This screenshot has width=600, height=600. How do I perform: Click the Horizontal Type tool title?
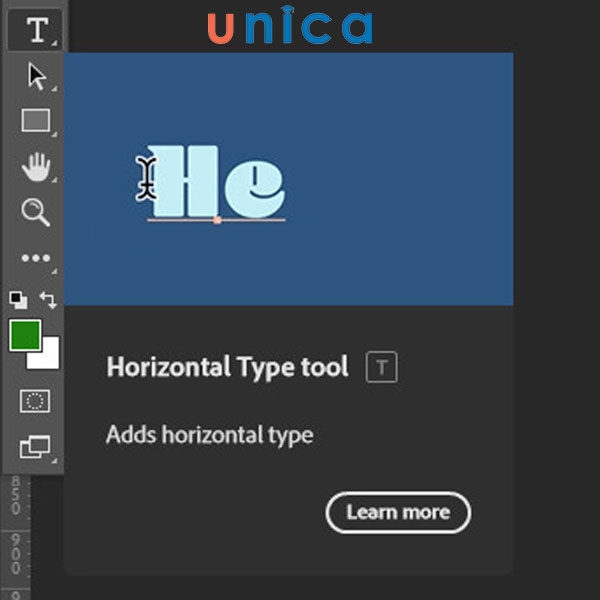click(227, 367)
